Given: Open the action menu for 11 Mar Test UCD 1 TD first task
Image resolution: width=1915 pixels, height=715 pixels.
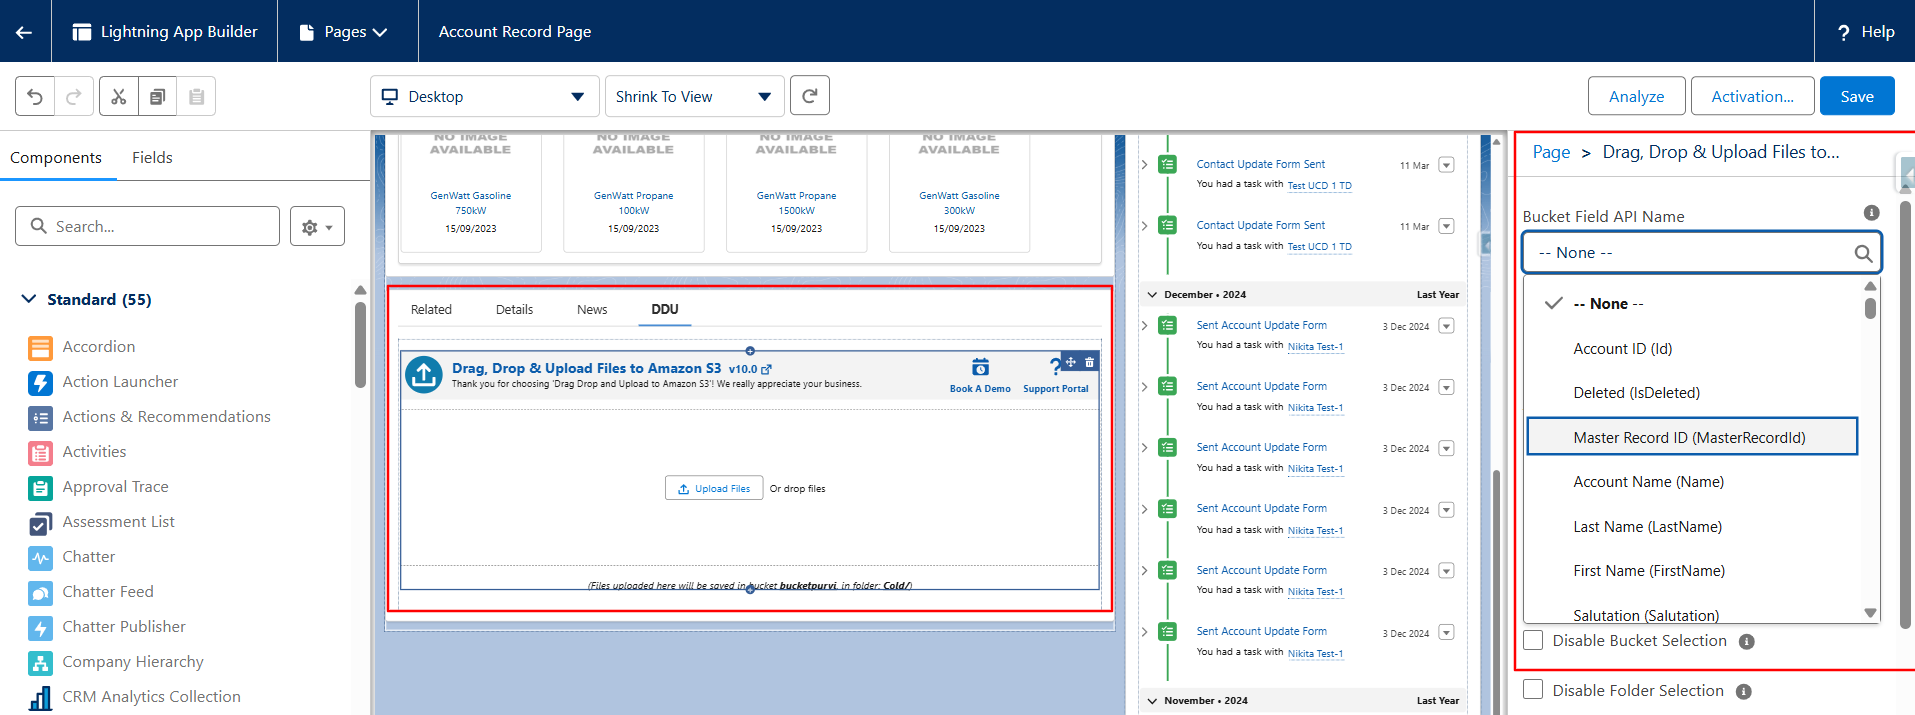Looking at the screenshot, I should click(1446, 165).
